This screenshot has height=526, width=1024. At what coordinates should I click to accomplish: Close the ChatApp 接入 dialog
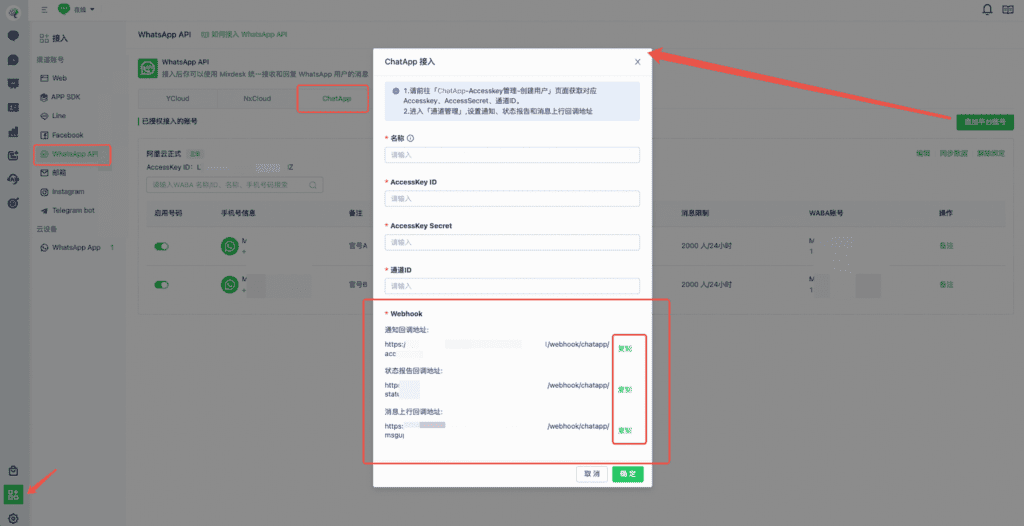(637, 62)
